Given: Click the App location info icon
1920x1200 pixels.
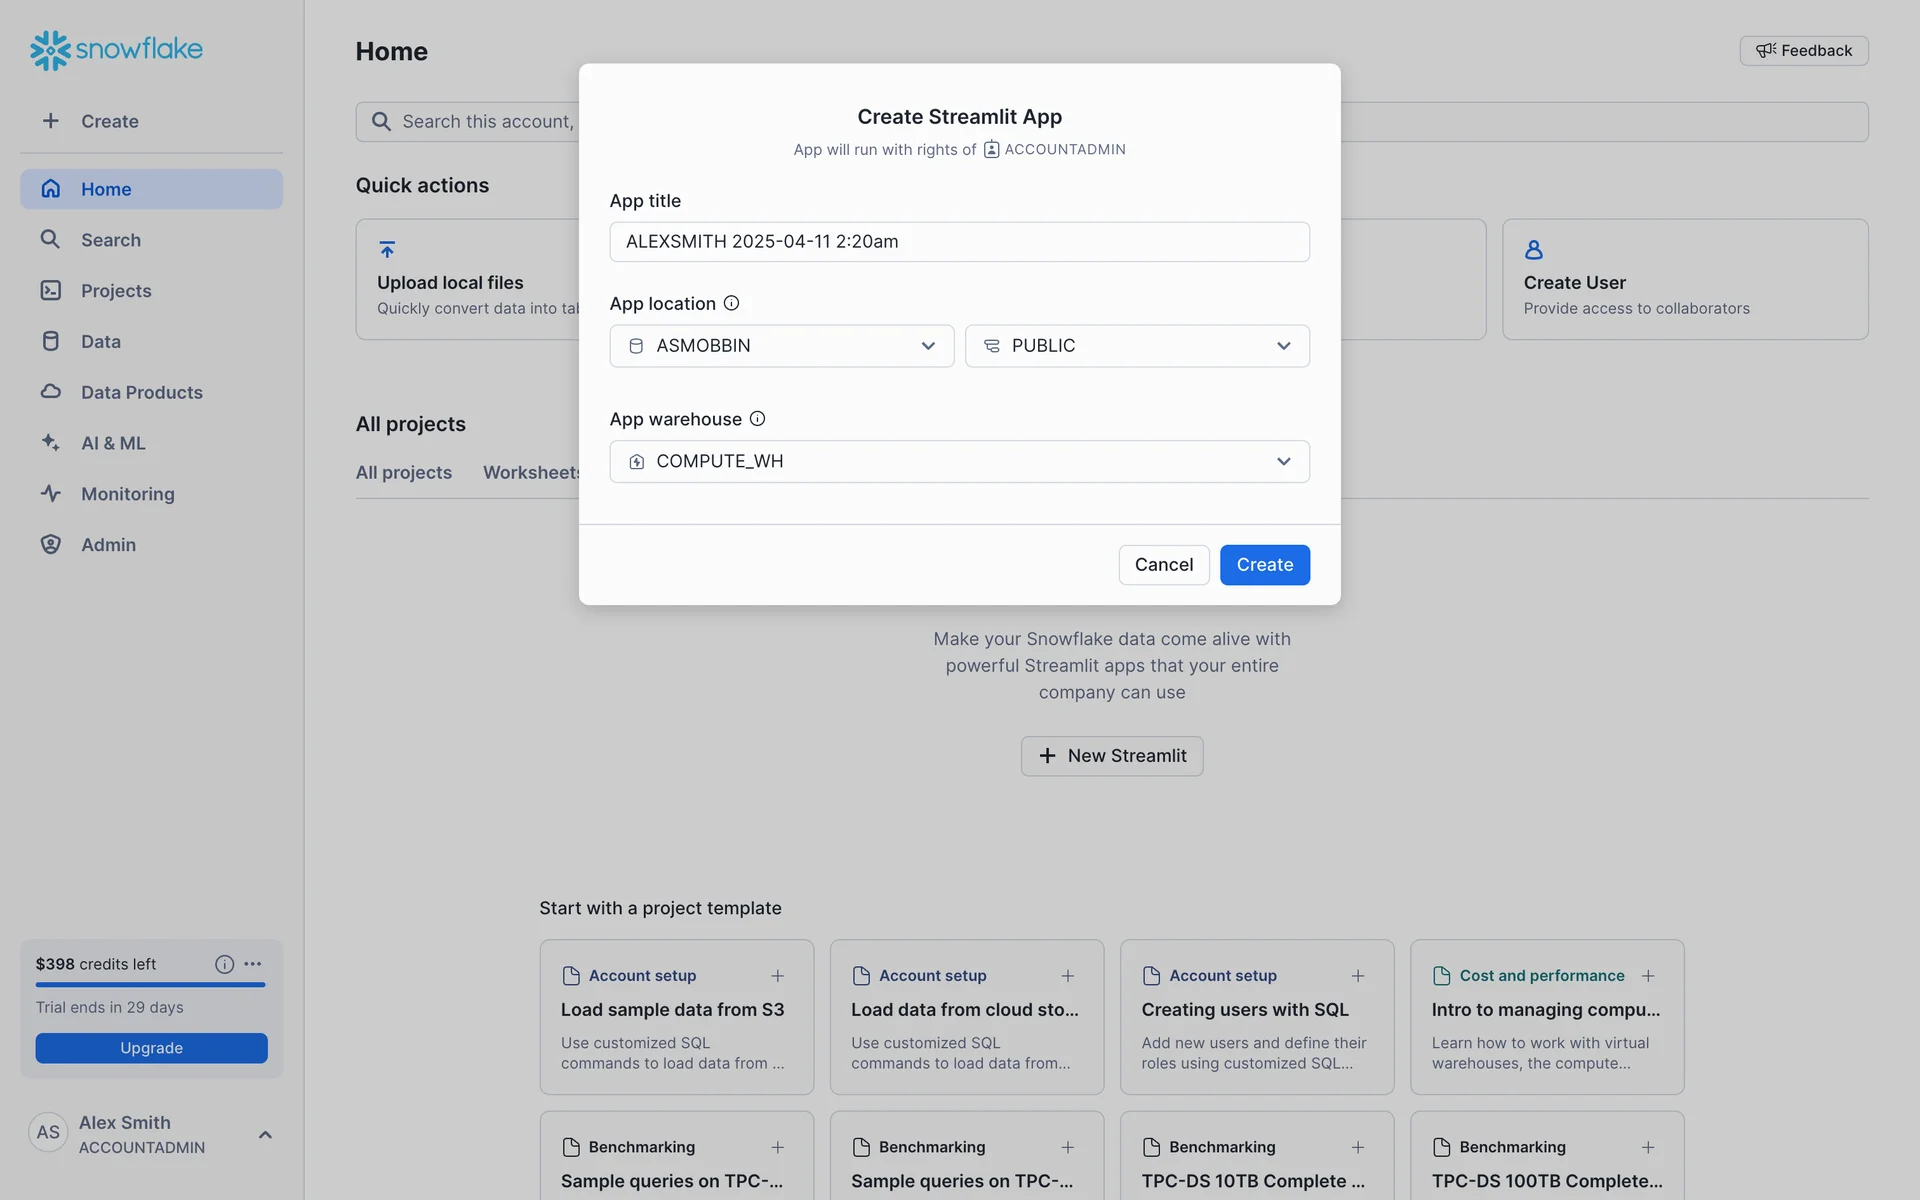Looking at the screenshot, I should 731,303.
